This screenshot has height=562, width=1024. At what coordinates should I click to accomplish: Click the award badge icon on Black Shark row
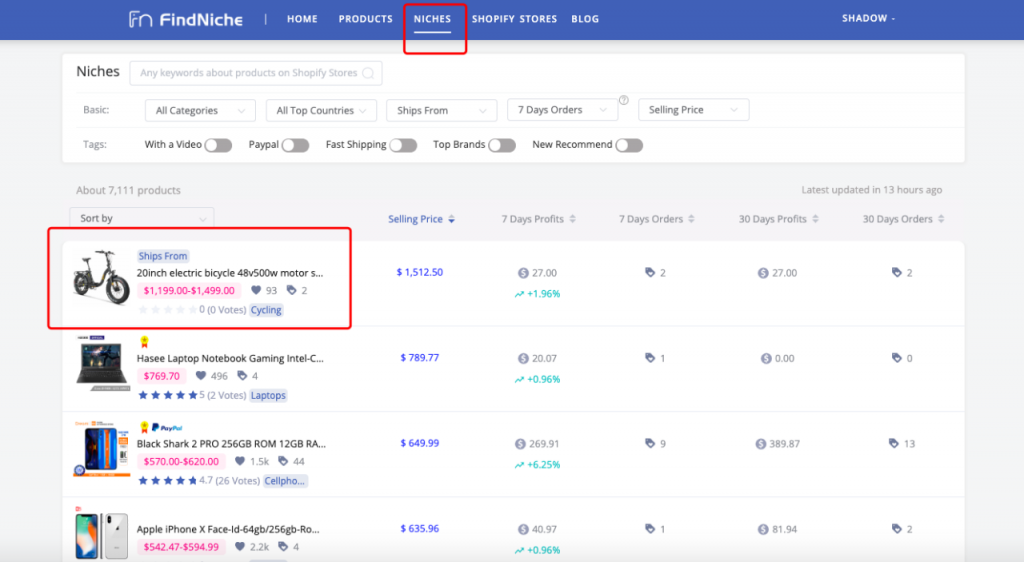click(x=144, y=428)
